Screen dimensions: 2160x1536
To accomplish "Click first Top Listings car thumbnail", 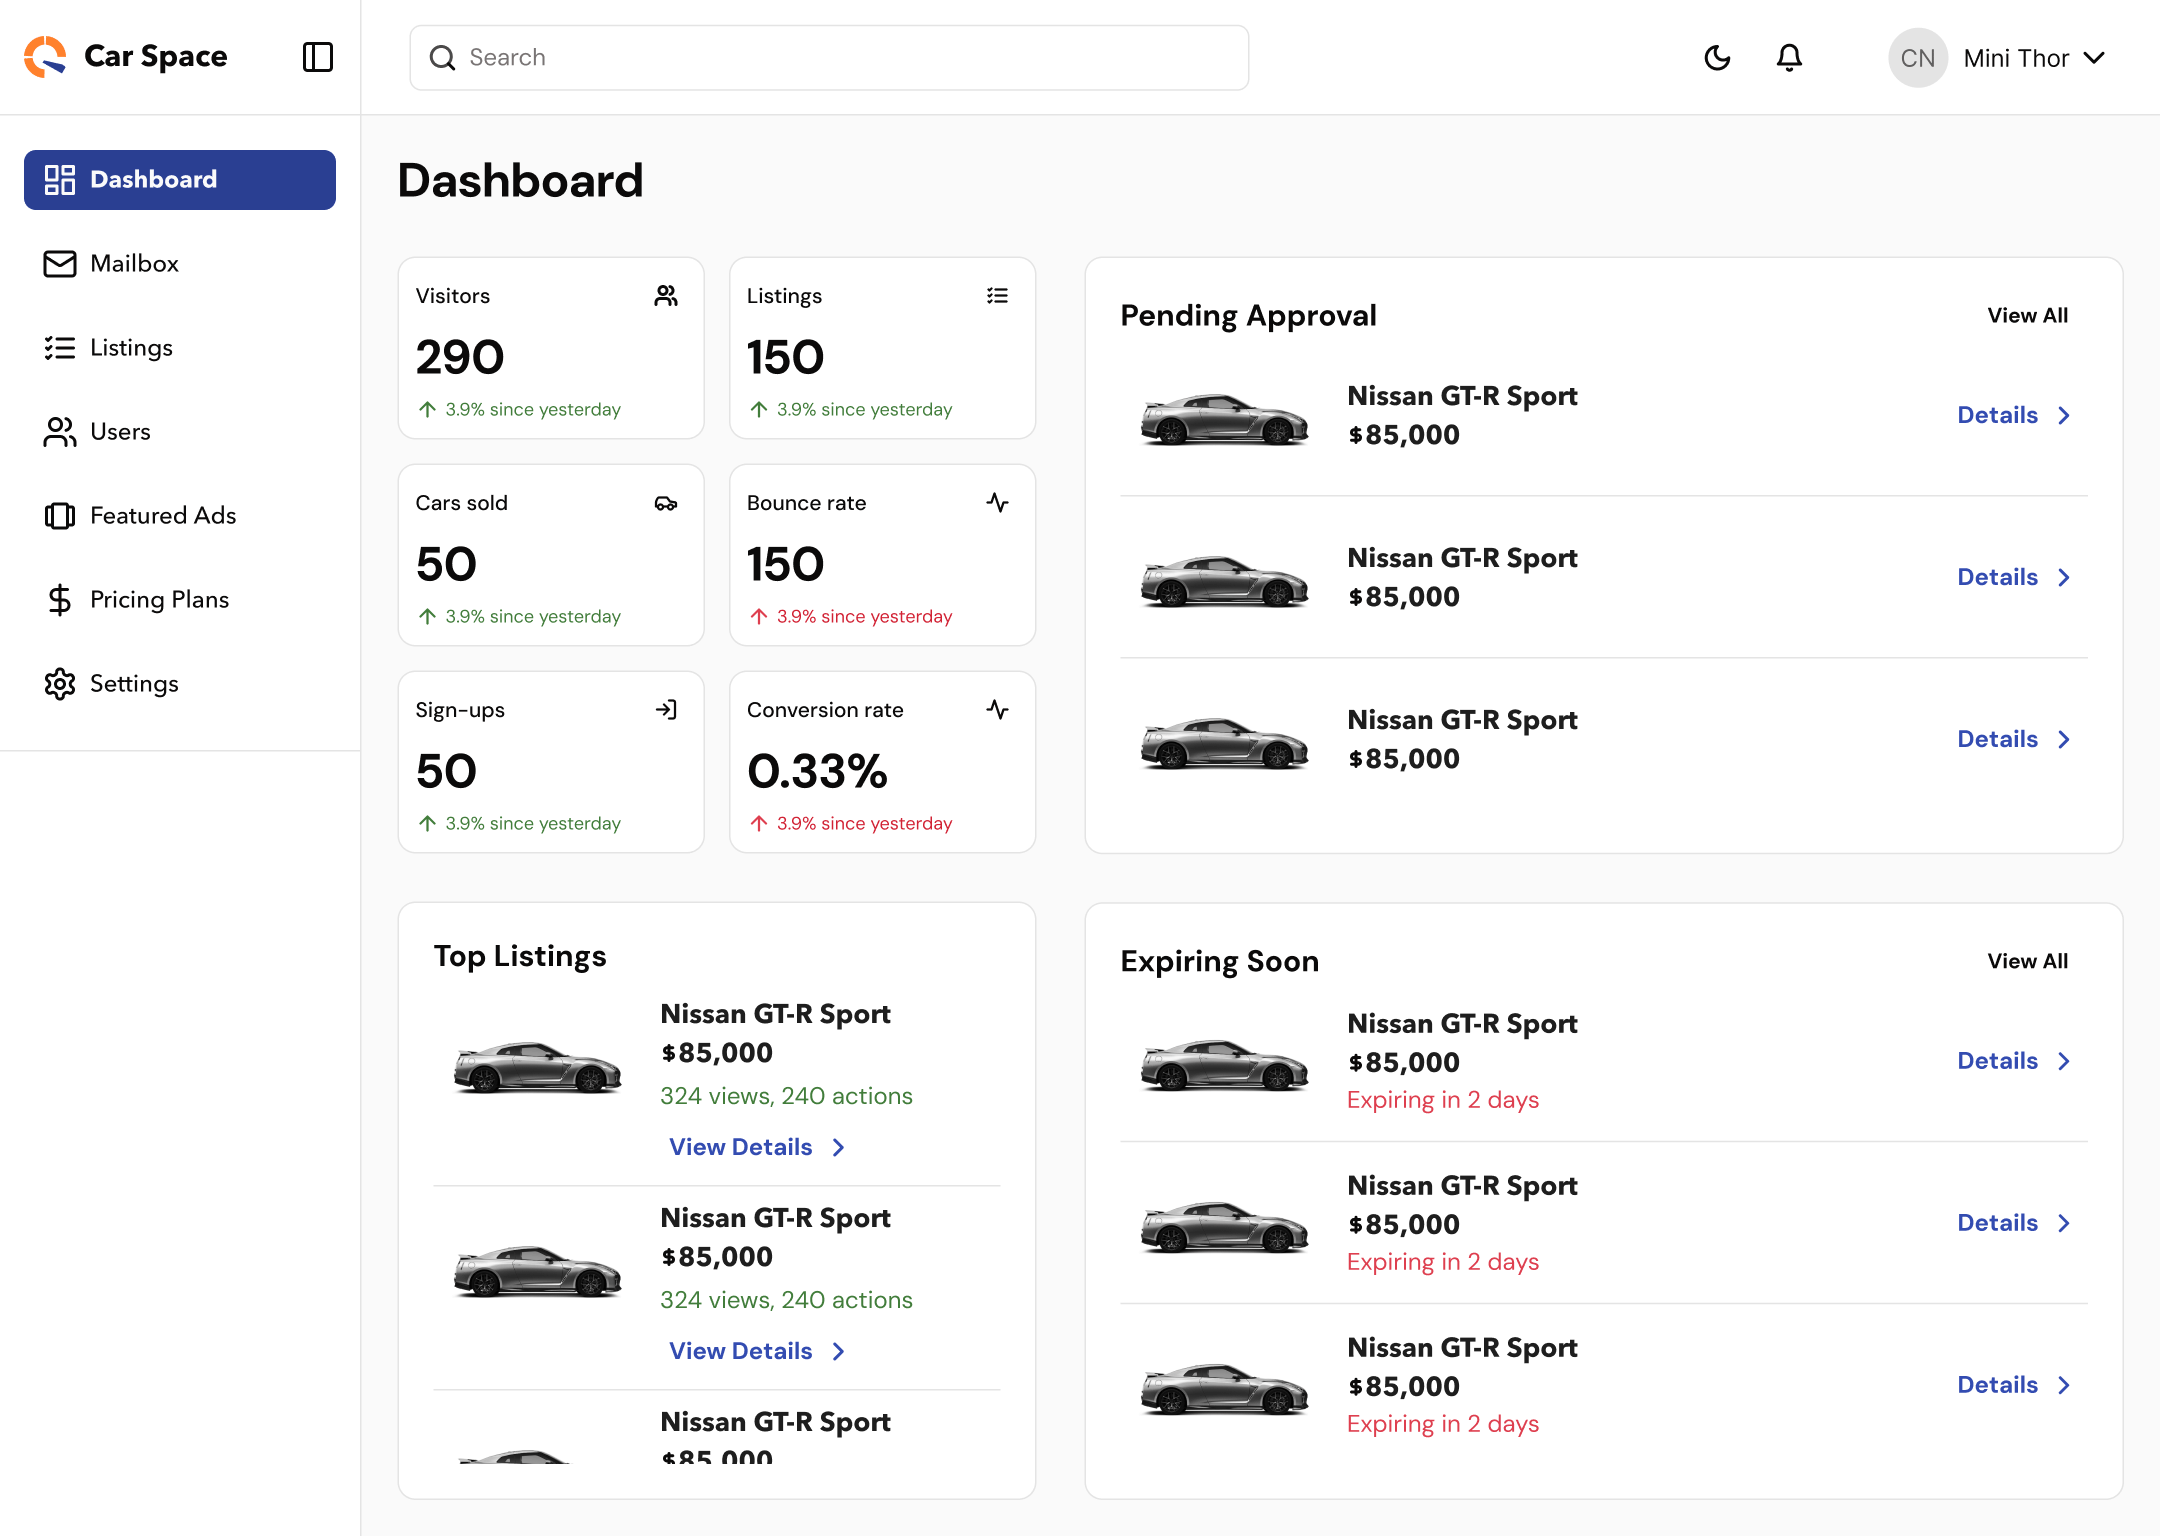I will coord(537,1066).
